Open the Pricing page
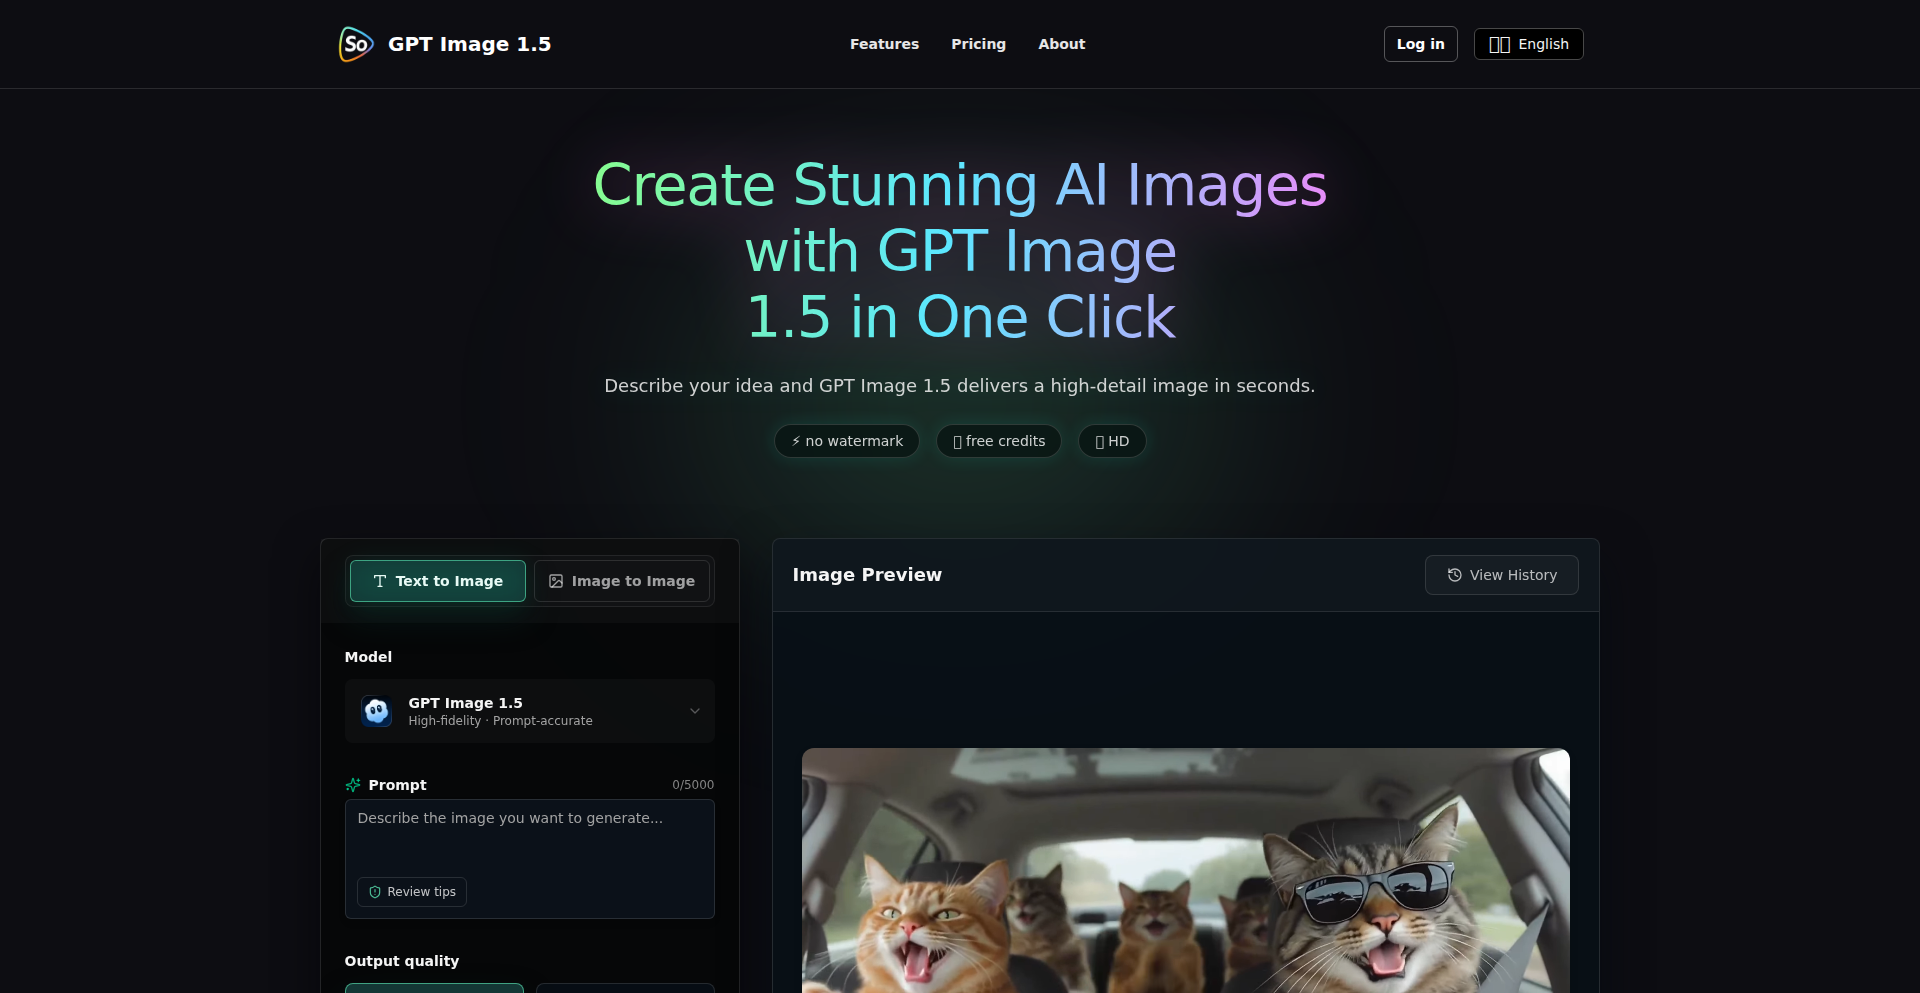The width and height of the screenshot is (1920, 993). pyautogui.click(x=978, y=44)
